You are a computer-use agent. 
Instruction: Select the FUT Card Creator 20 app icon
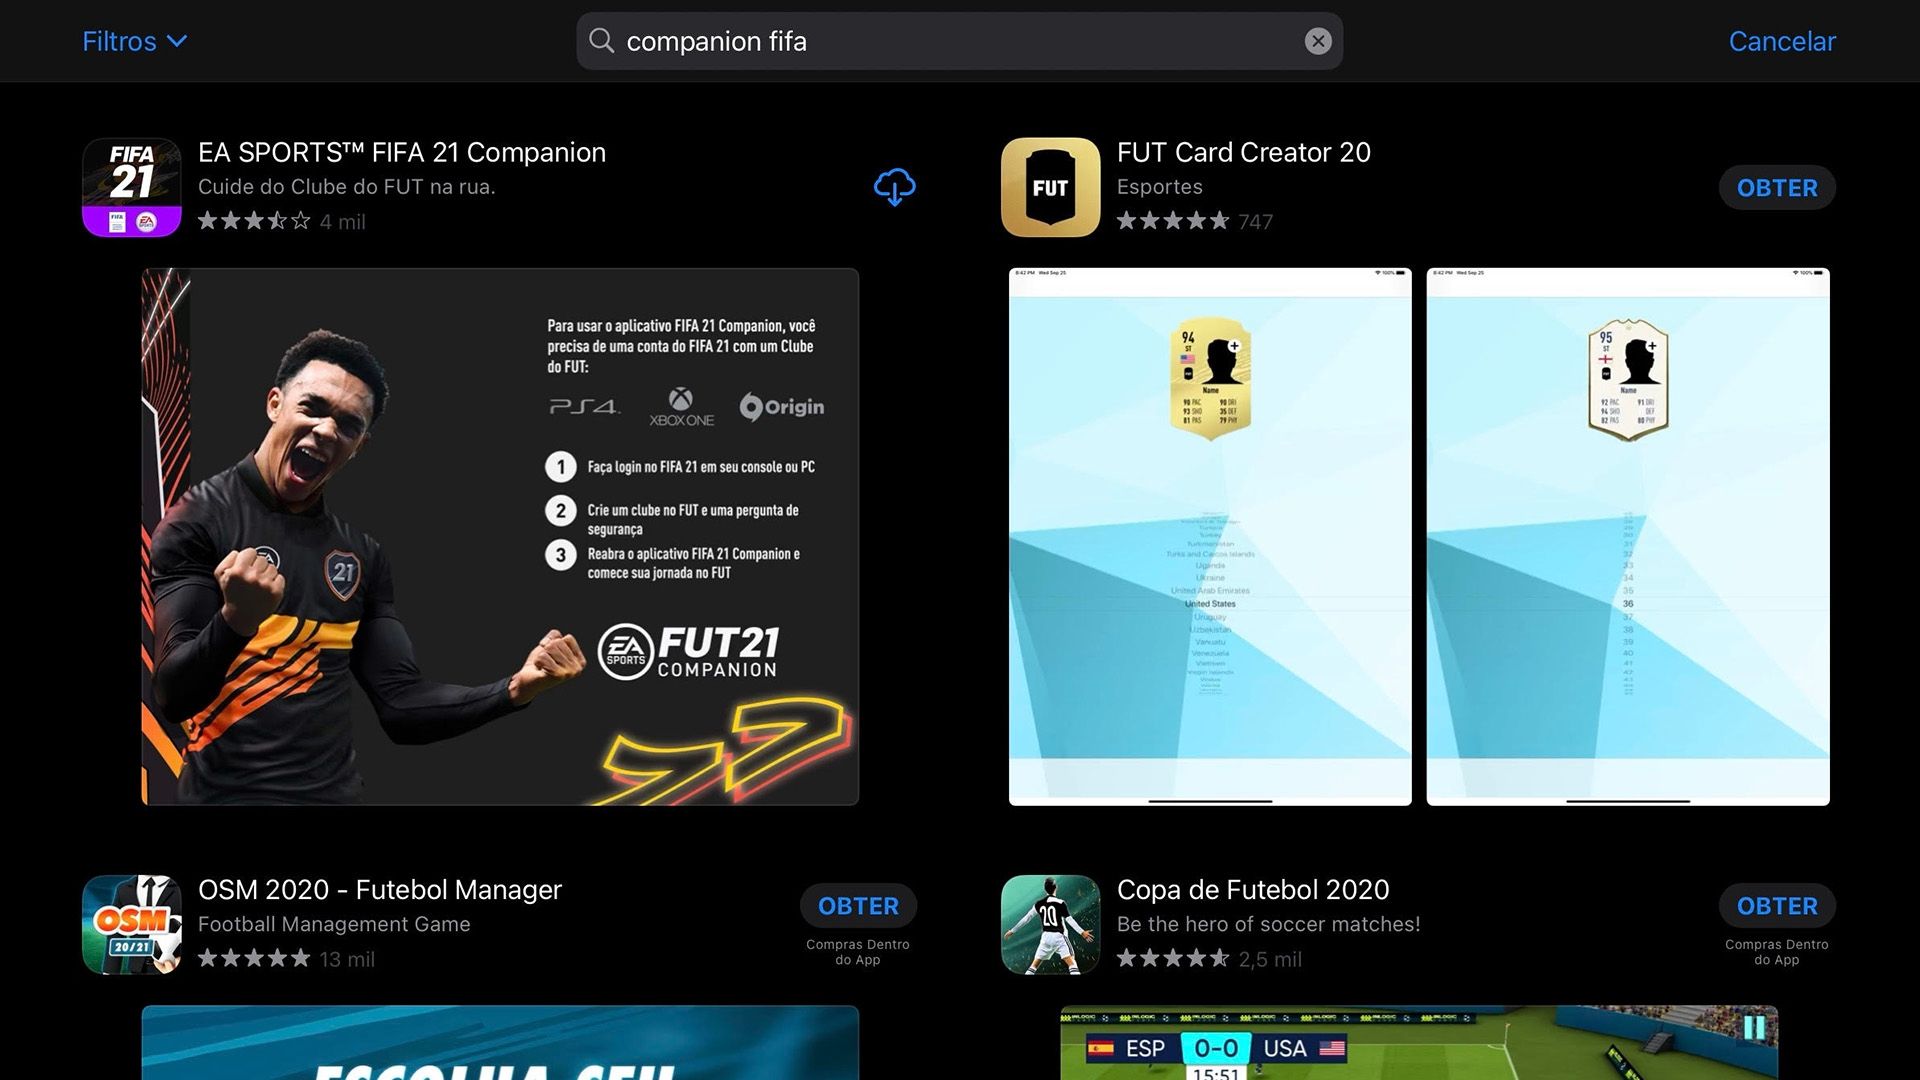point(1050,186)
